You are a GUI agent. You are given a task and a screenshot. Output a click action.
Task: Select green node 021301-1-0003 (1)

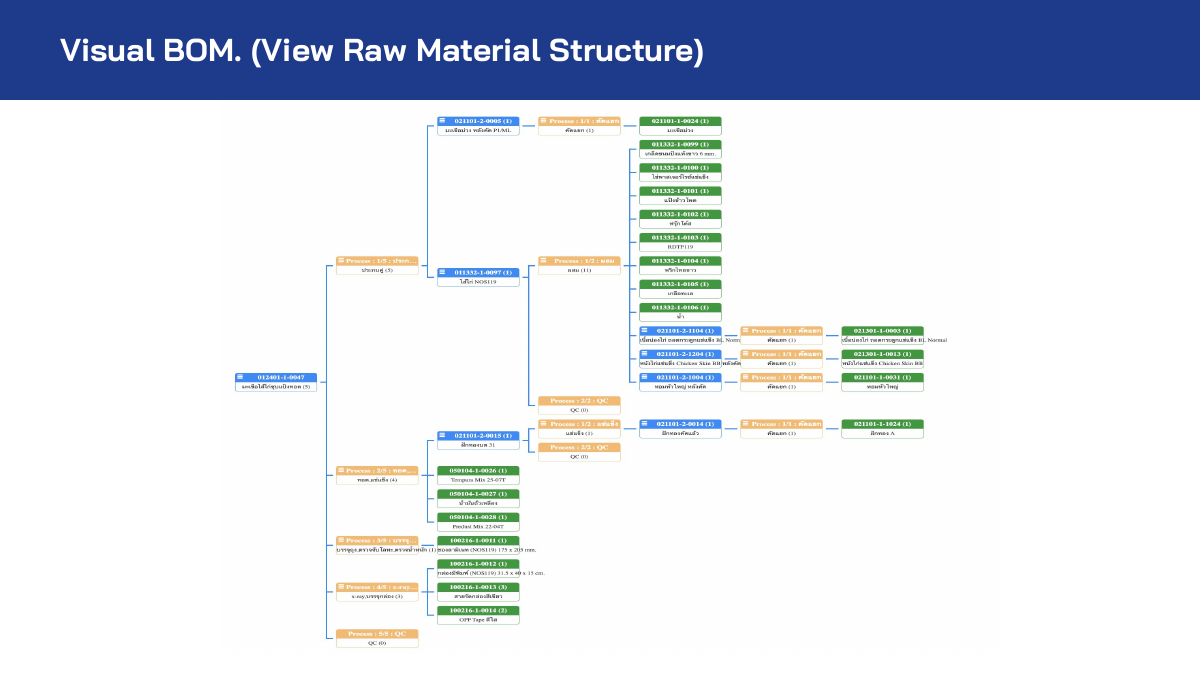882,335
